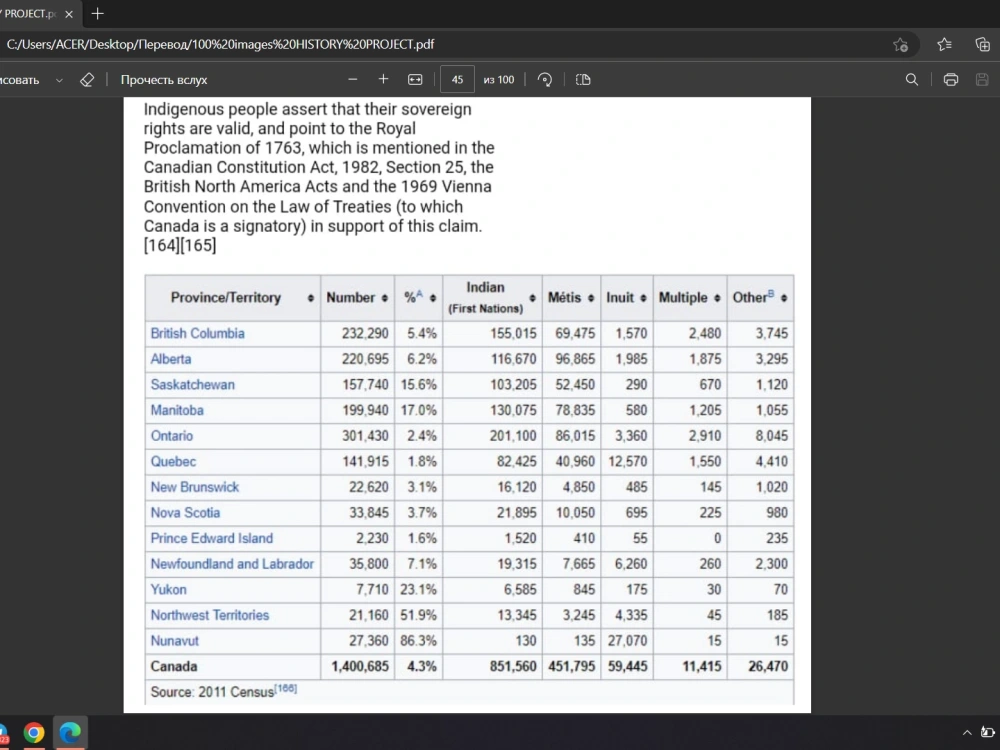Open a new browser tab

coord(98,13)
